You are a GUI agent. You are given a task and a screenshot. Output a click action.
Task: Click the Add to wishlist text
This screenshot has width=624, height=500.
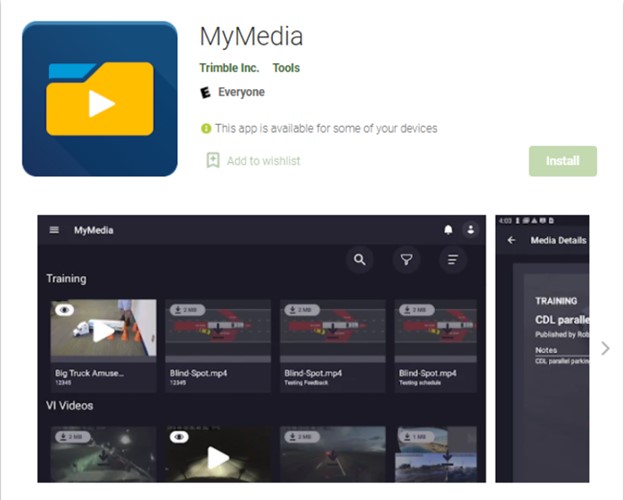tap(263, 161)
